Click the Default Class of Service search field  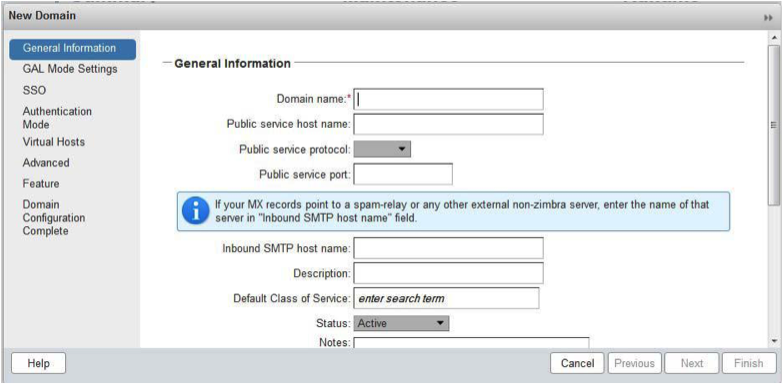[446, 298]
